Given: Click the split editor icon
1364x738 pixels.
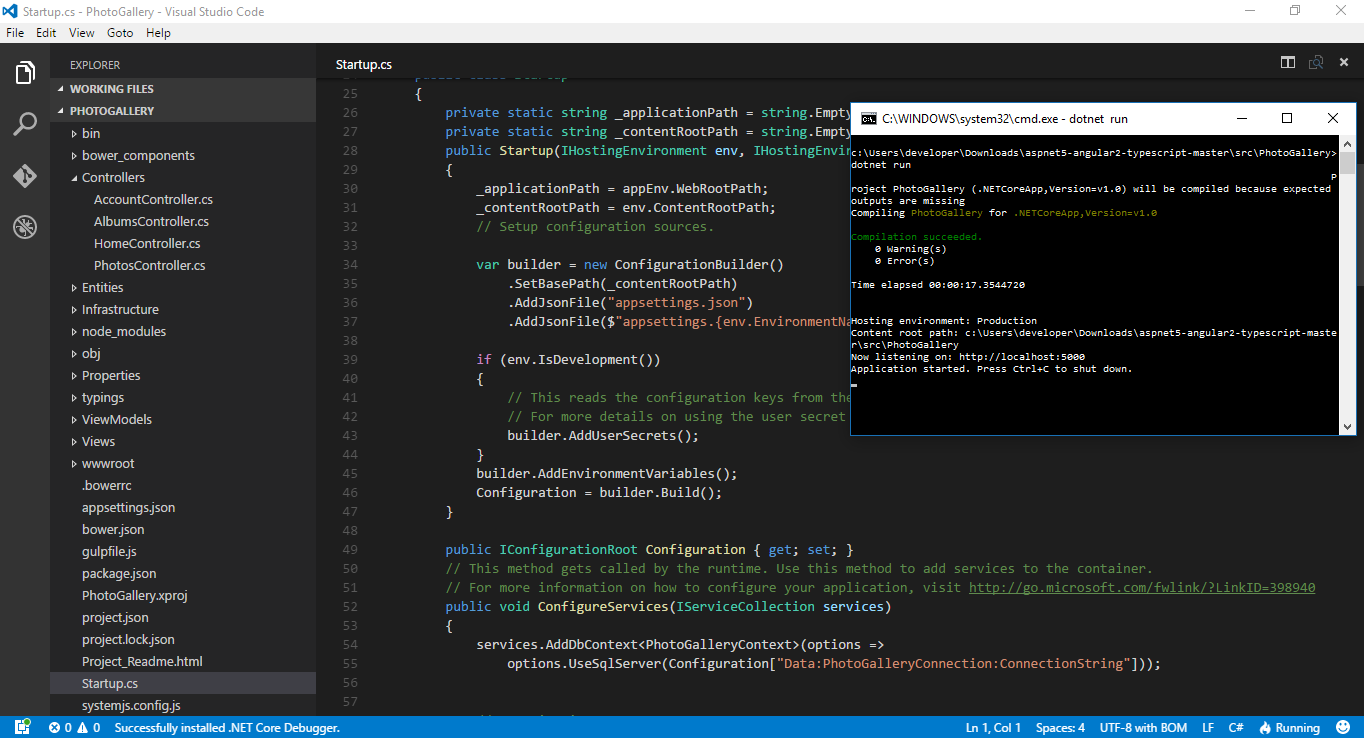Looking at the screenshot, I should (1288, 63).
